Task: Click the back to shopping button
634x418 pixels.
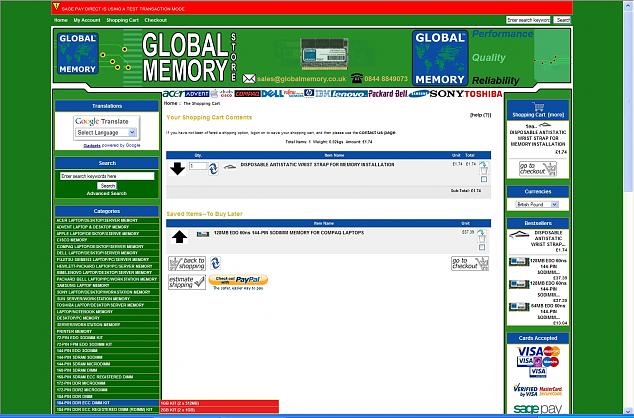Action: (x=187, y=264)
